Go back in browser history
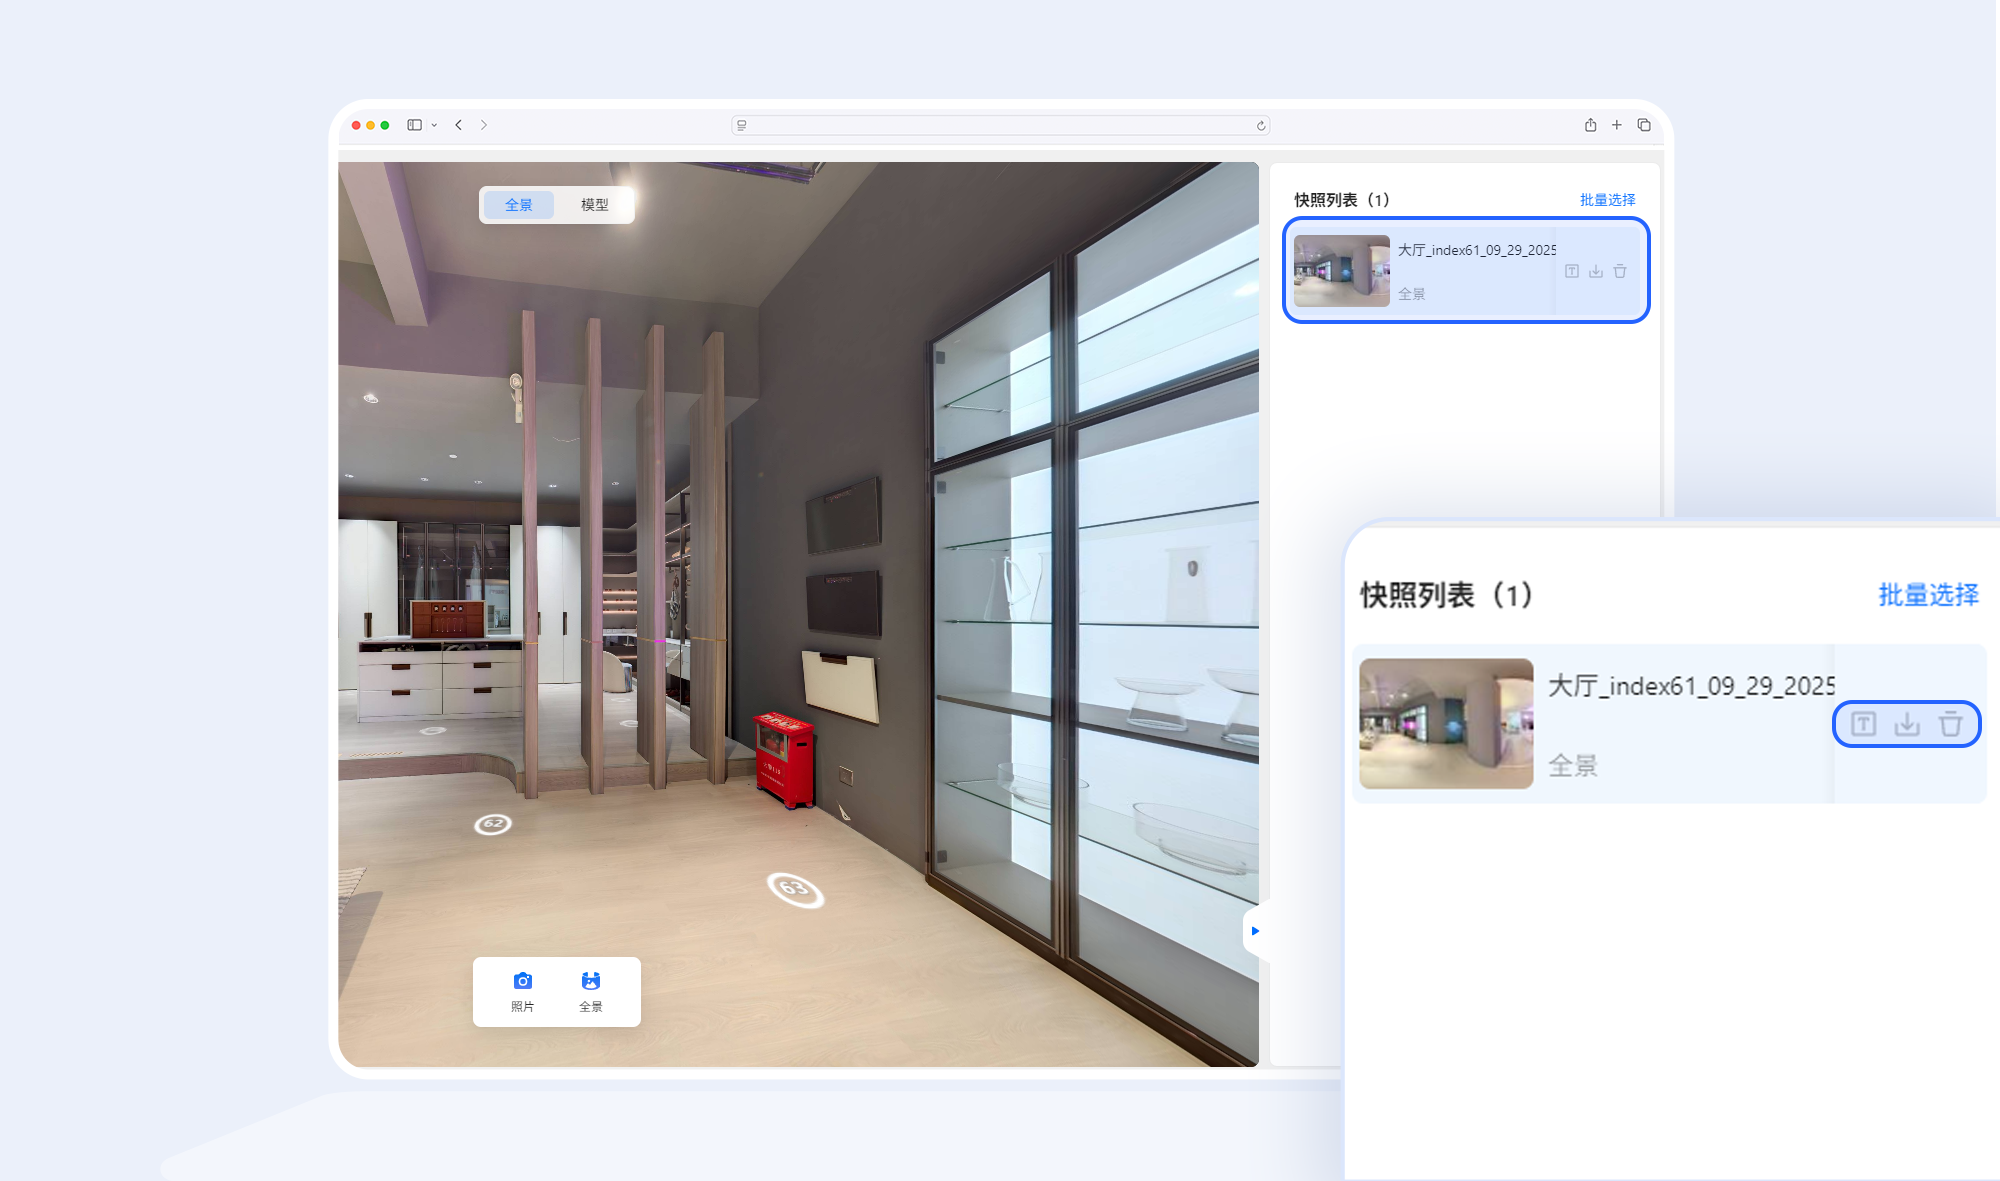The image size is (2000, 1181). coord(458,125)
